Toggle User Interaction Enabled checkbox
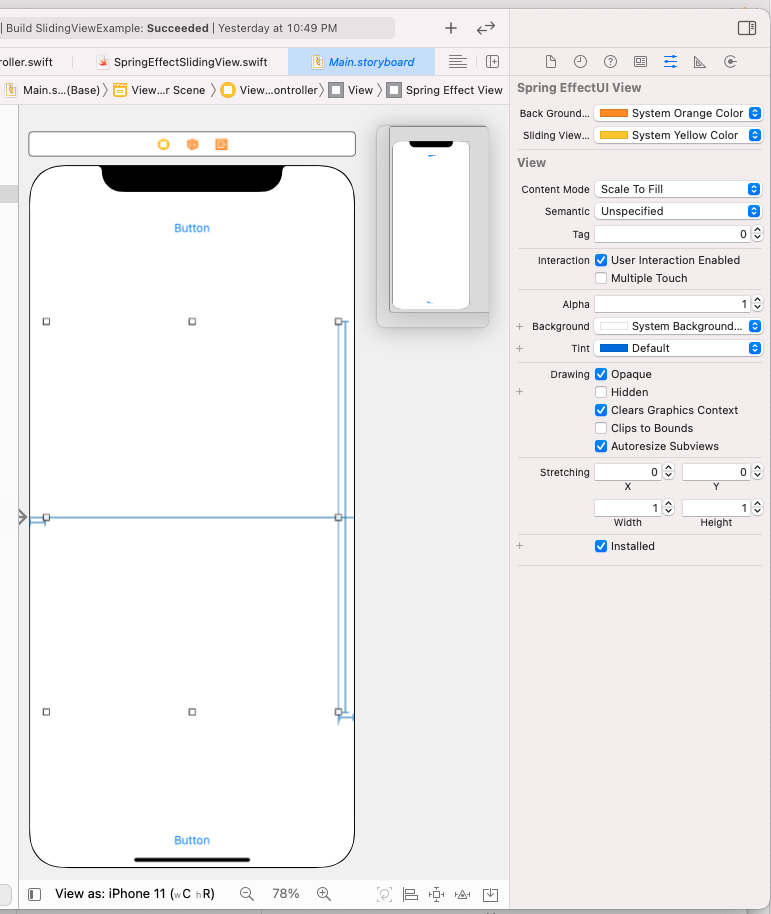The width and height of the screenshot is (771, 914). (601, 260)
